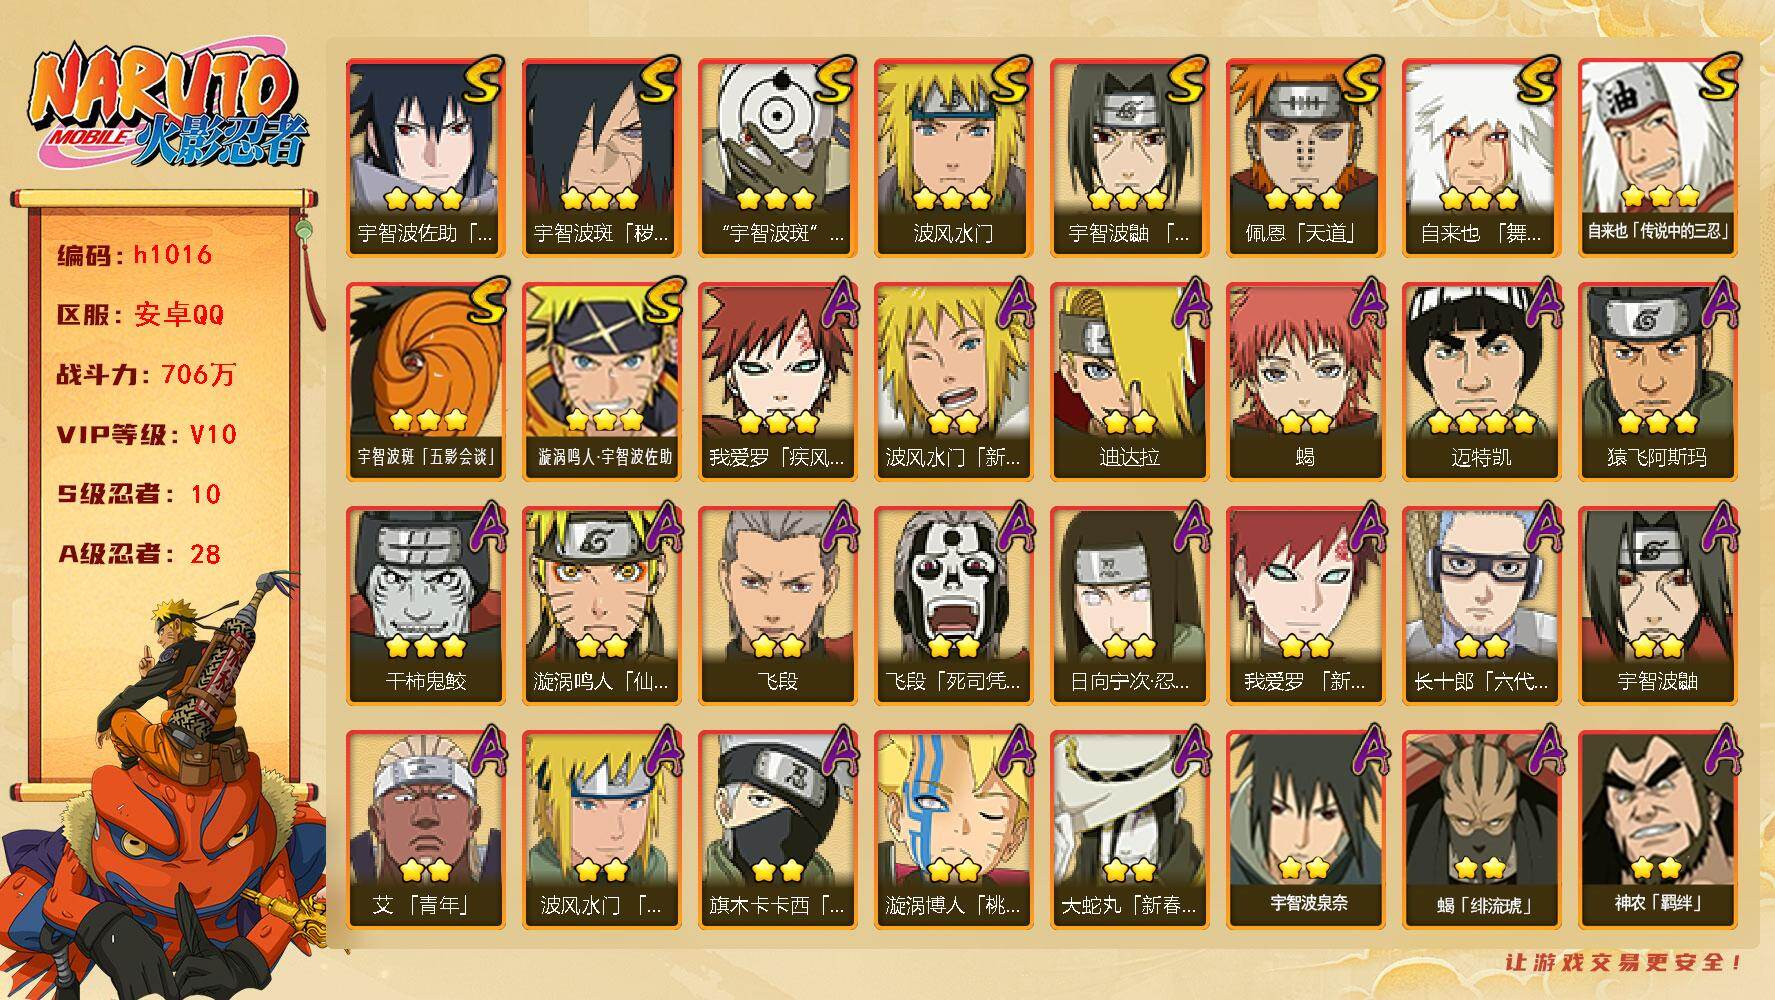Open the 波风水门 S-rank card
The width and height of the screenshot is (1775, 1000).
point(952,158)
